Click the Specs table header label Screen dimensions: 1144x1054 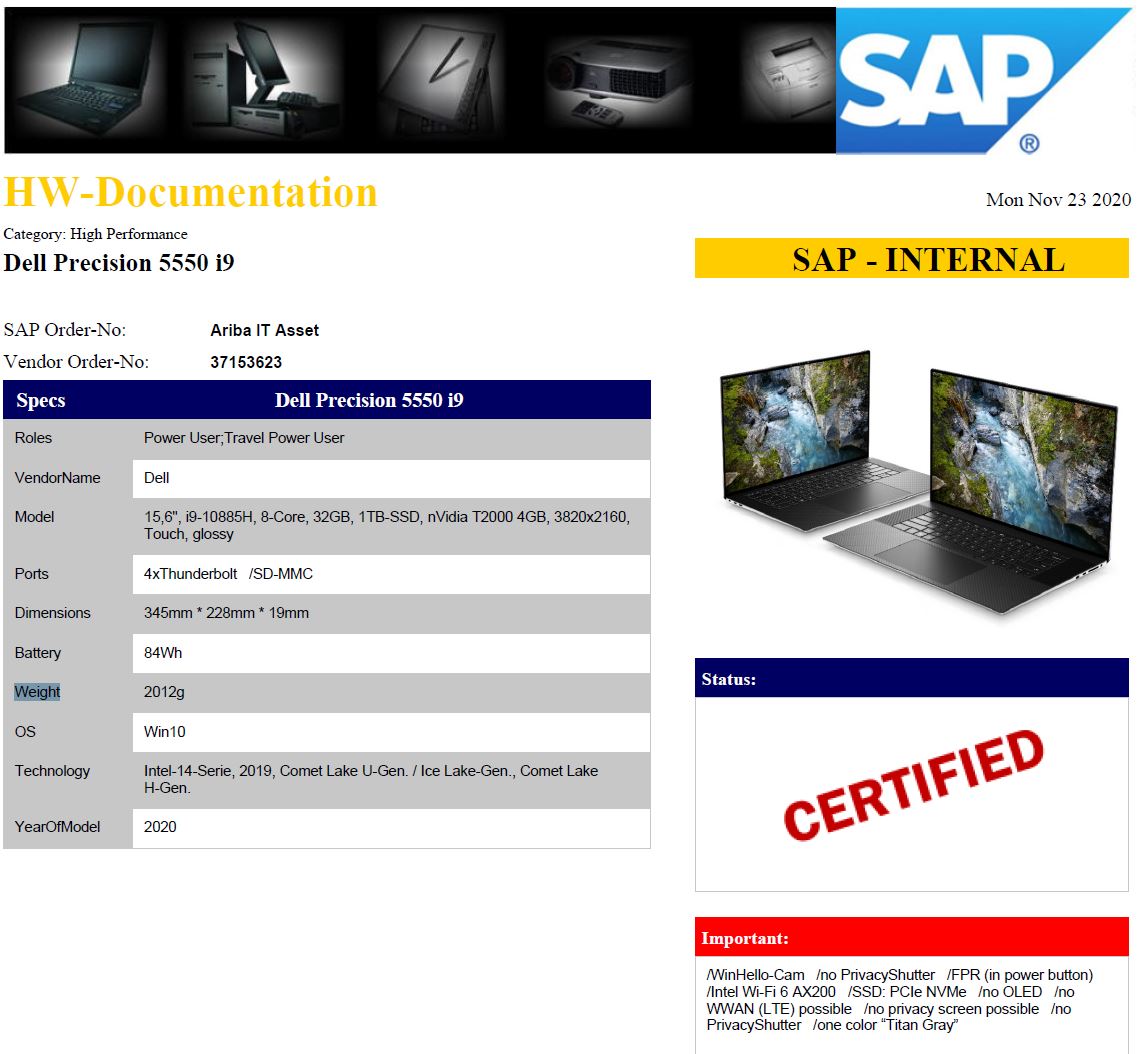pyautogui.click(x=41, y=400)
